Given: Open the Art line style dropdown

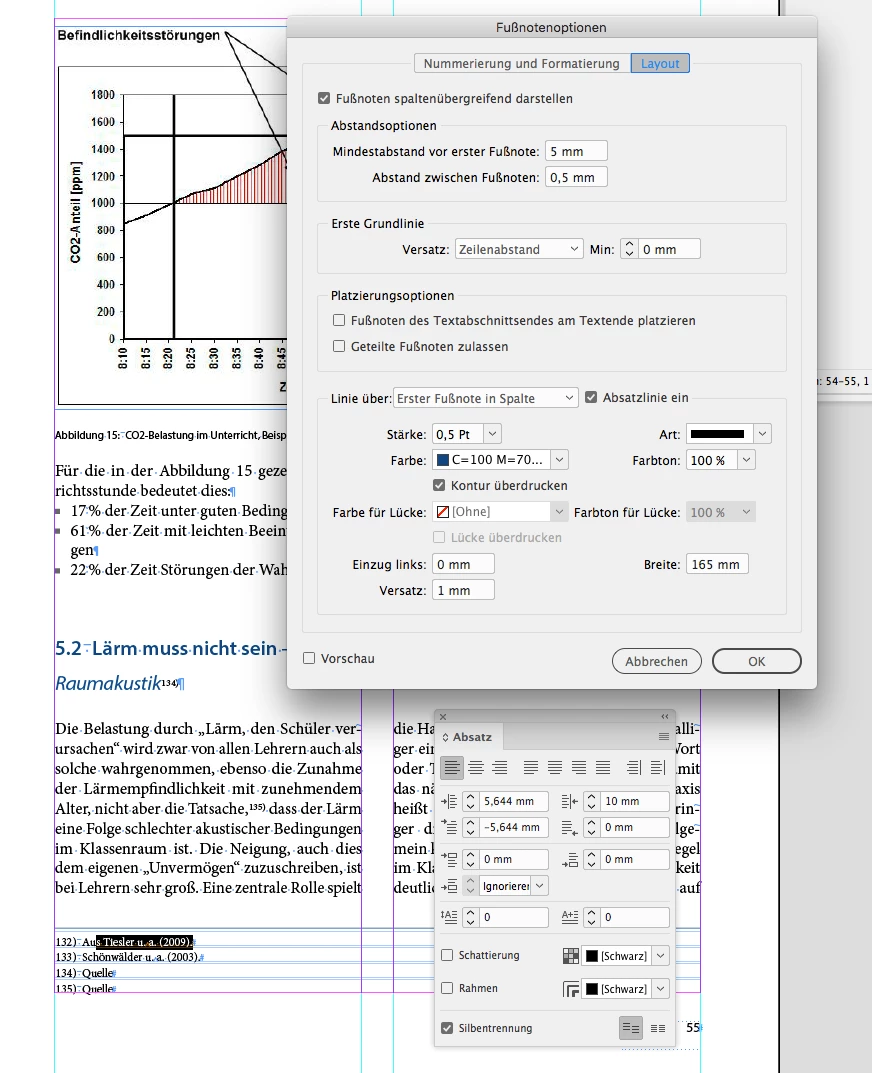Looking at the screenshot, I should 762,433.
